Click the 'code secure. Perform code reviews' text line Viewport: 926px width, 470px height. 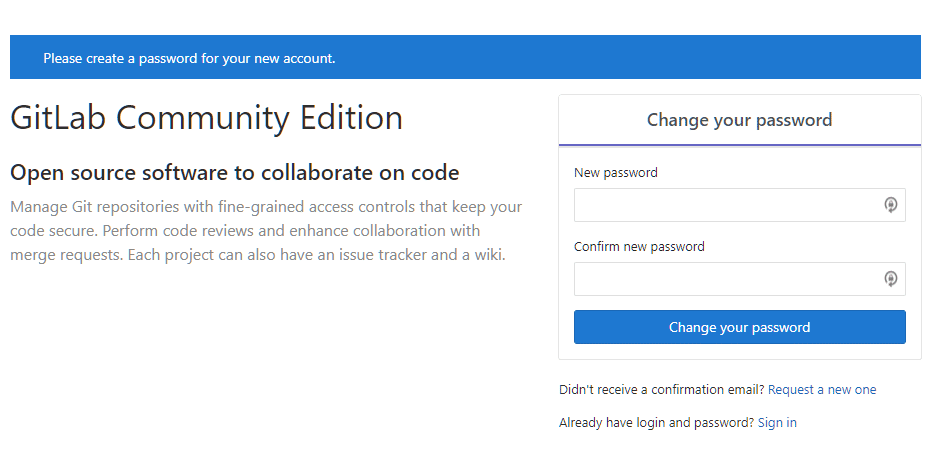coord(245,230)
